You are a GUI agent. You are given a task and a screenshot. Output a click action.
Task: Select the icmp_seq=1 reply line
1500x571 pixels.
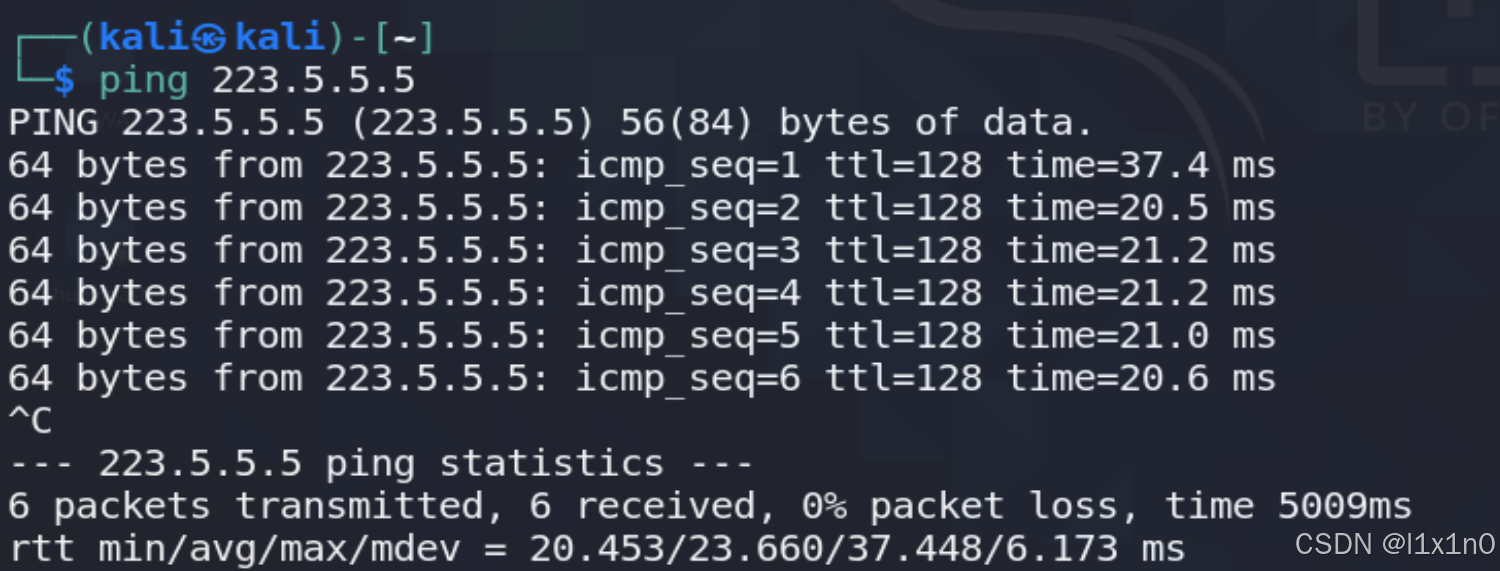point(642,166)
